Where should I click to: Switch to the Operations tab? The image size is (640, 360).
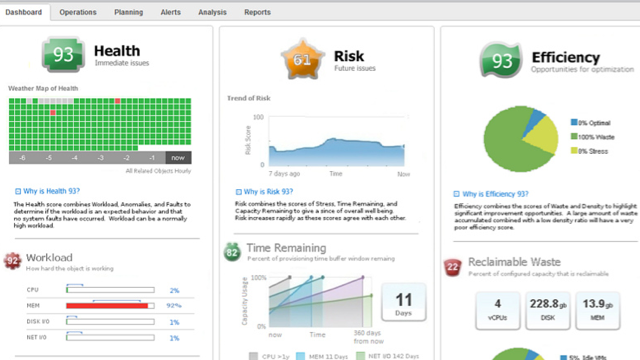click(x=78, y=12)
